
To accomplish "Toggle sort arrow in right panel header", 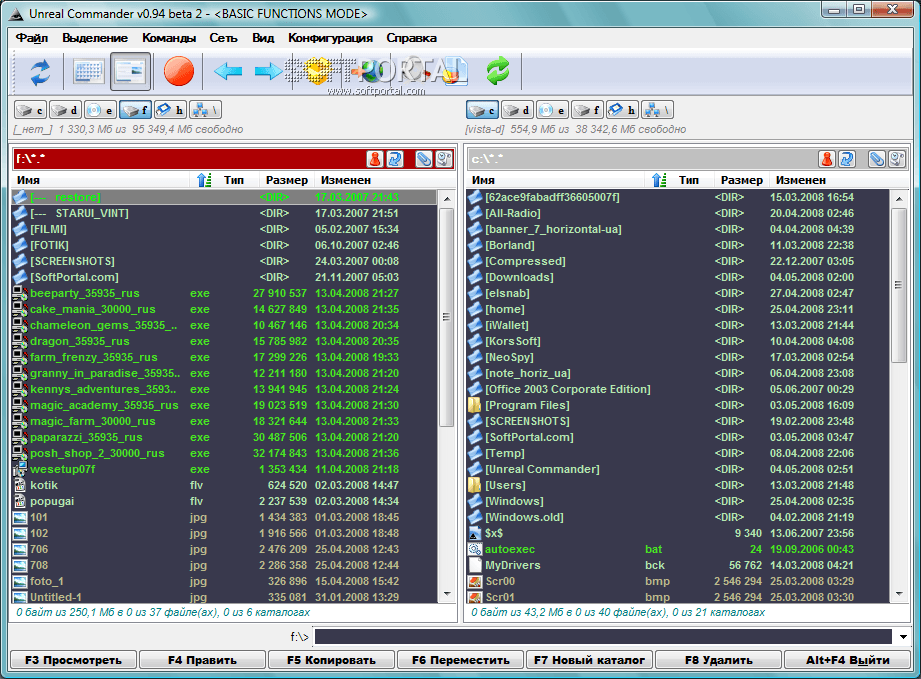I will 659,180.
